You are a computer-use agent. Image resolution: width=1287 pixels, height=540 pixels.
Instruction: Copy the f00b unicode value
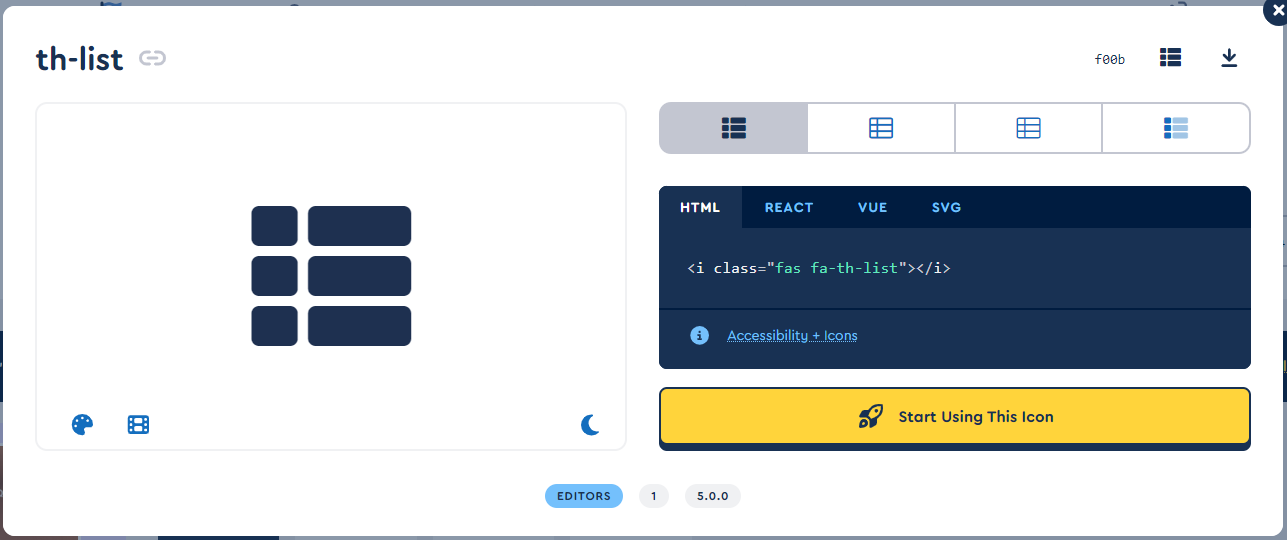click(x=1110, y=60)
